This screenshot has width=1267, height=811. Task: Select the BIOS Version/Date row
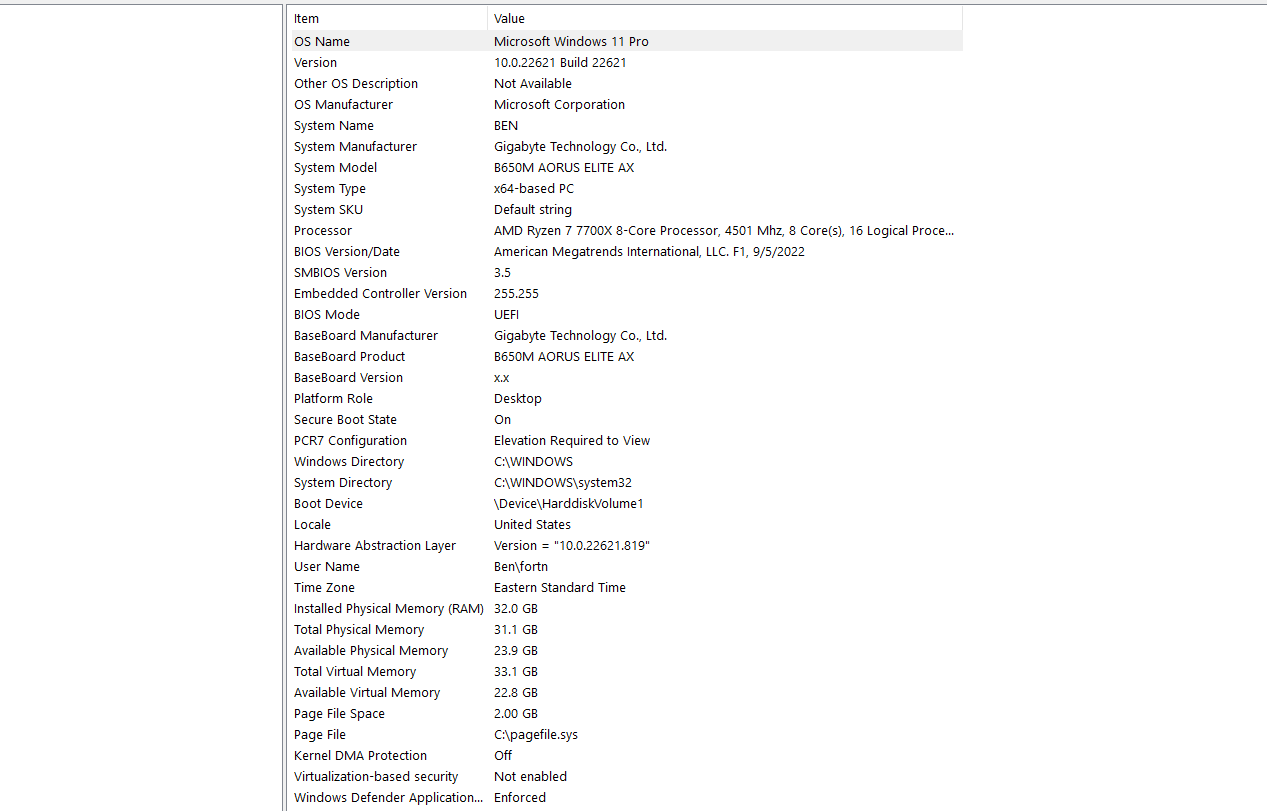626,251
